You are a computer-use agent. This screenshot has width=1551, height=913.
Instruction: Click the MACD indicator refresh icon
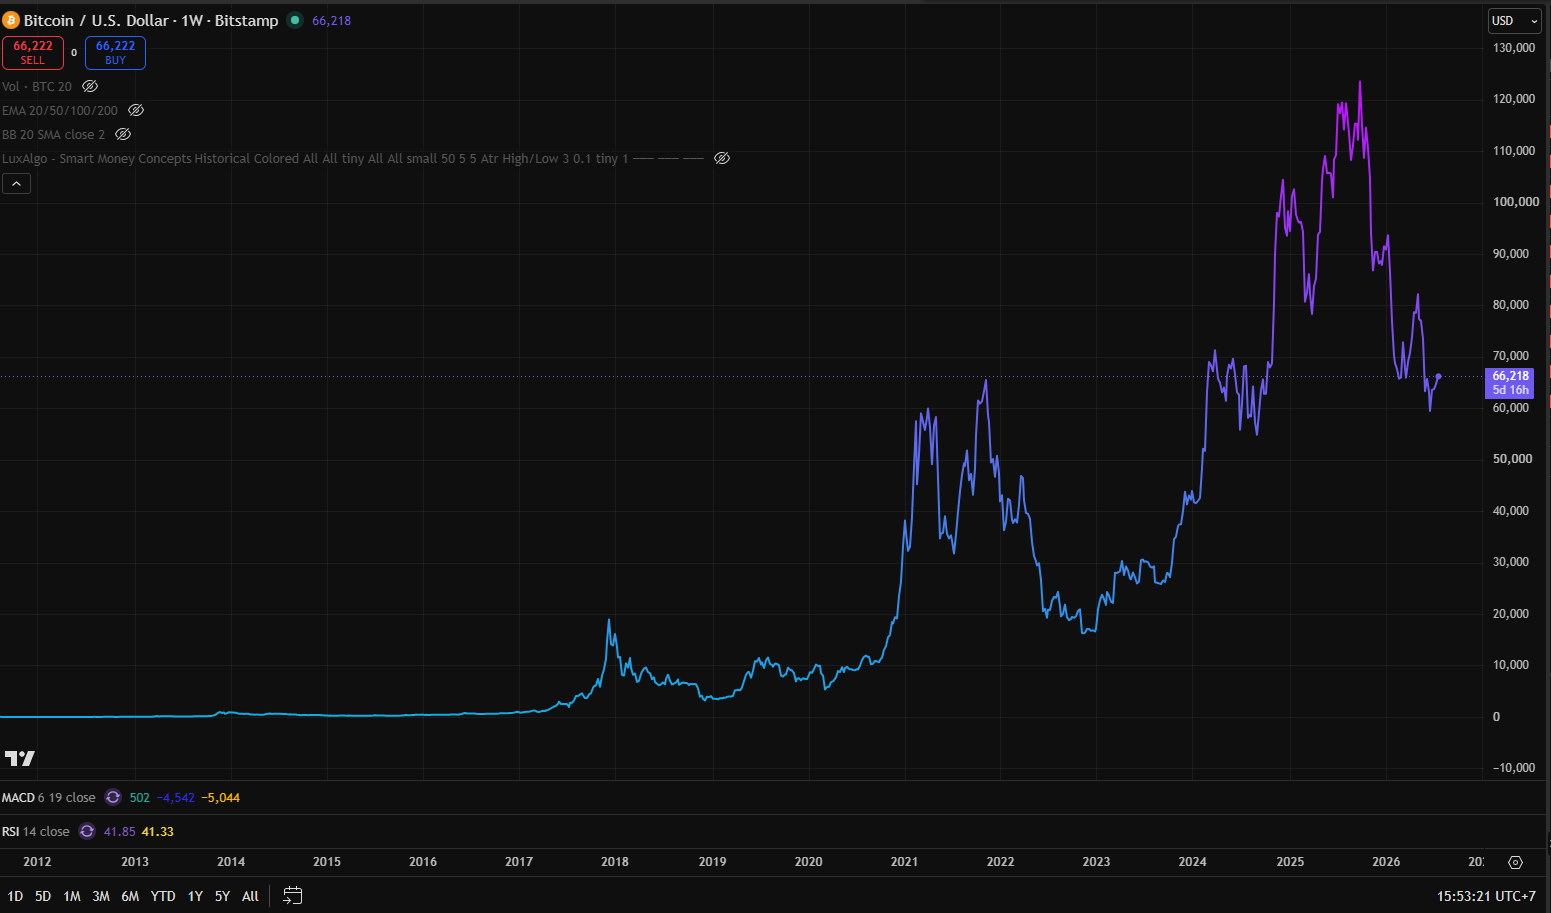pyautogui.click(x=113, y=797)
